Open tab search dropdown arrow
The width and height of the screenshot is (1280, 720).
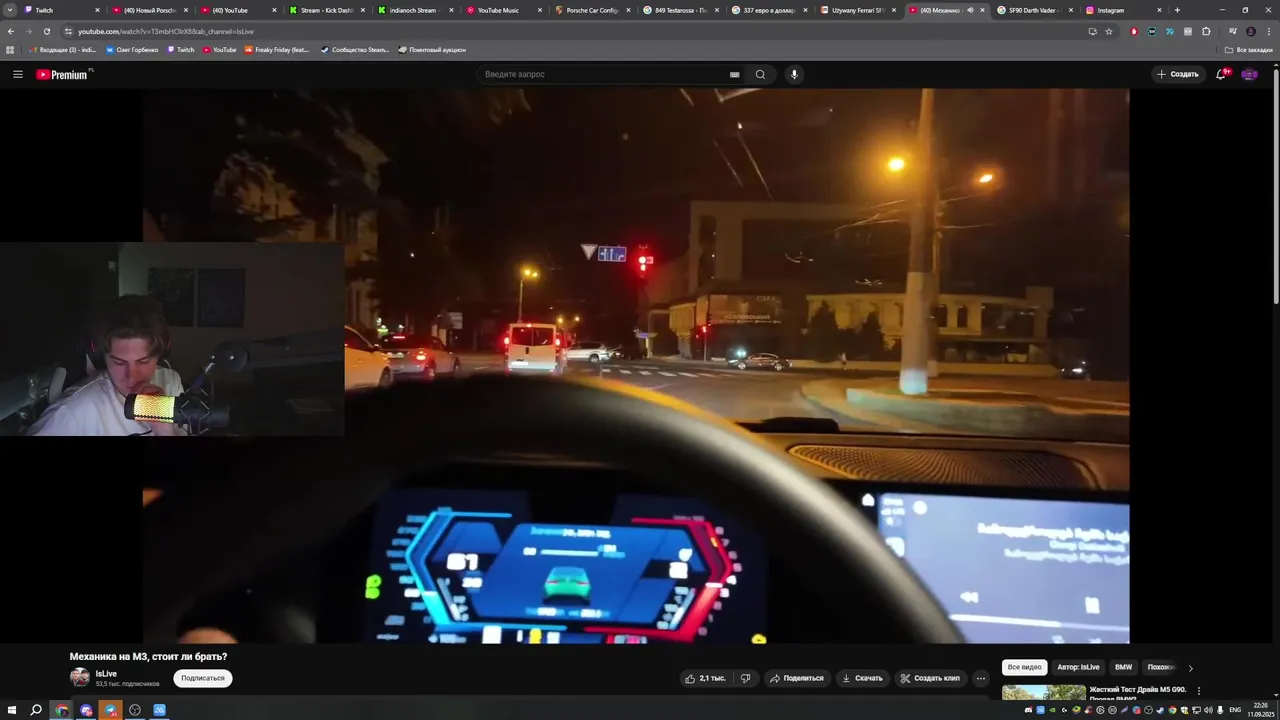(x=10, y=10)
